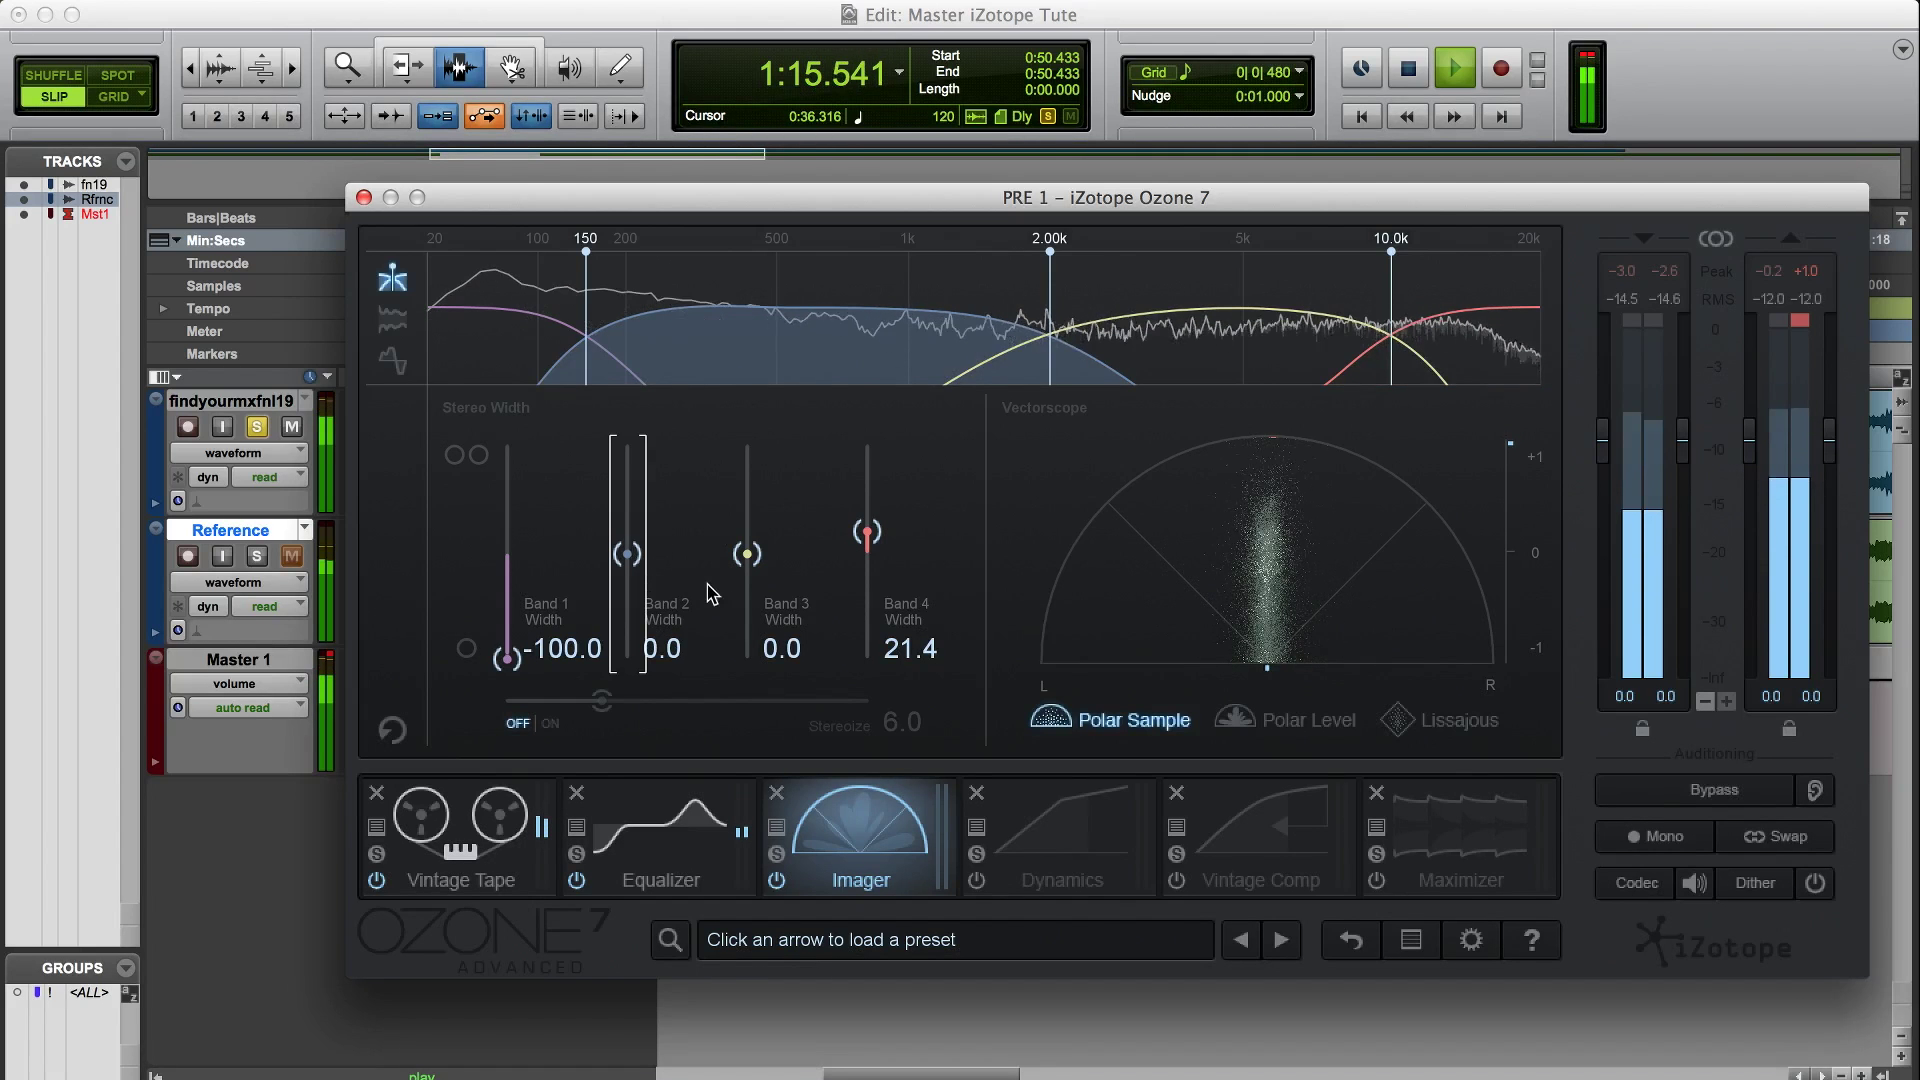Viewport: 1920px width, 1080px height.
Task: Click the Imager reset circular arrow
Action: point(392,730)
